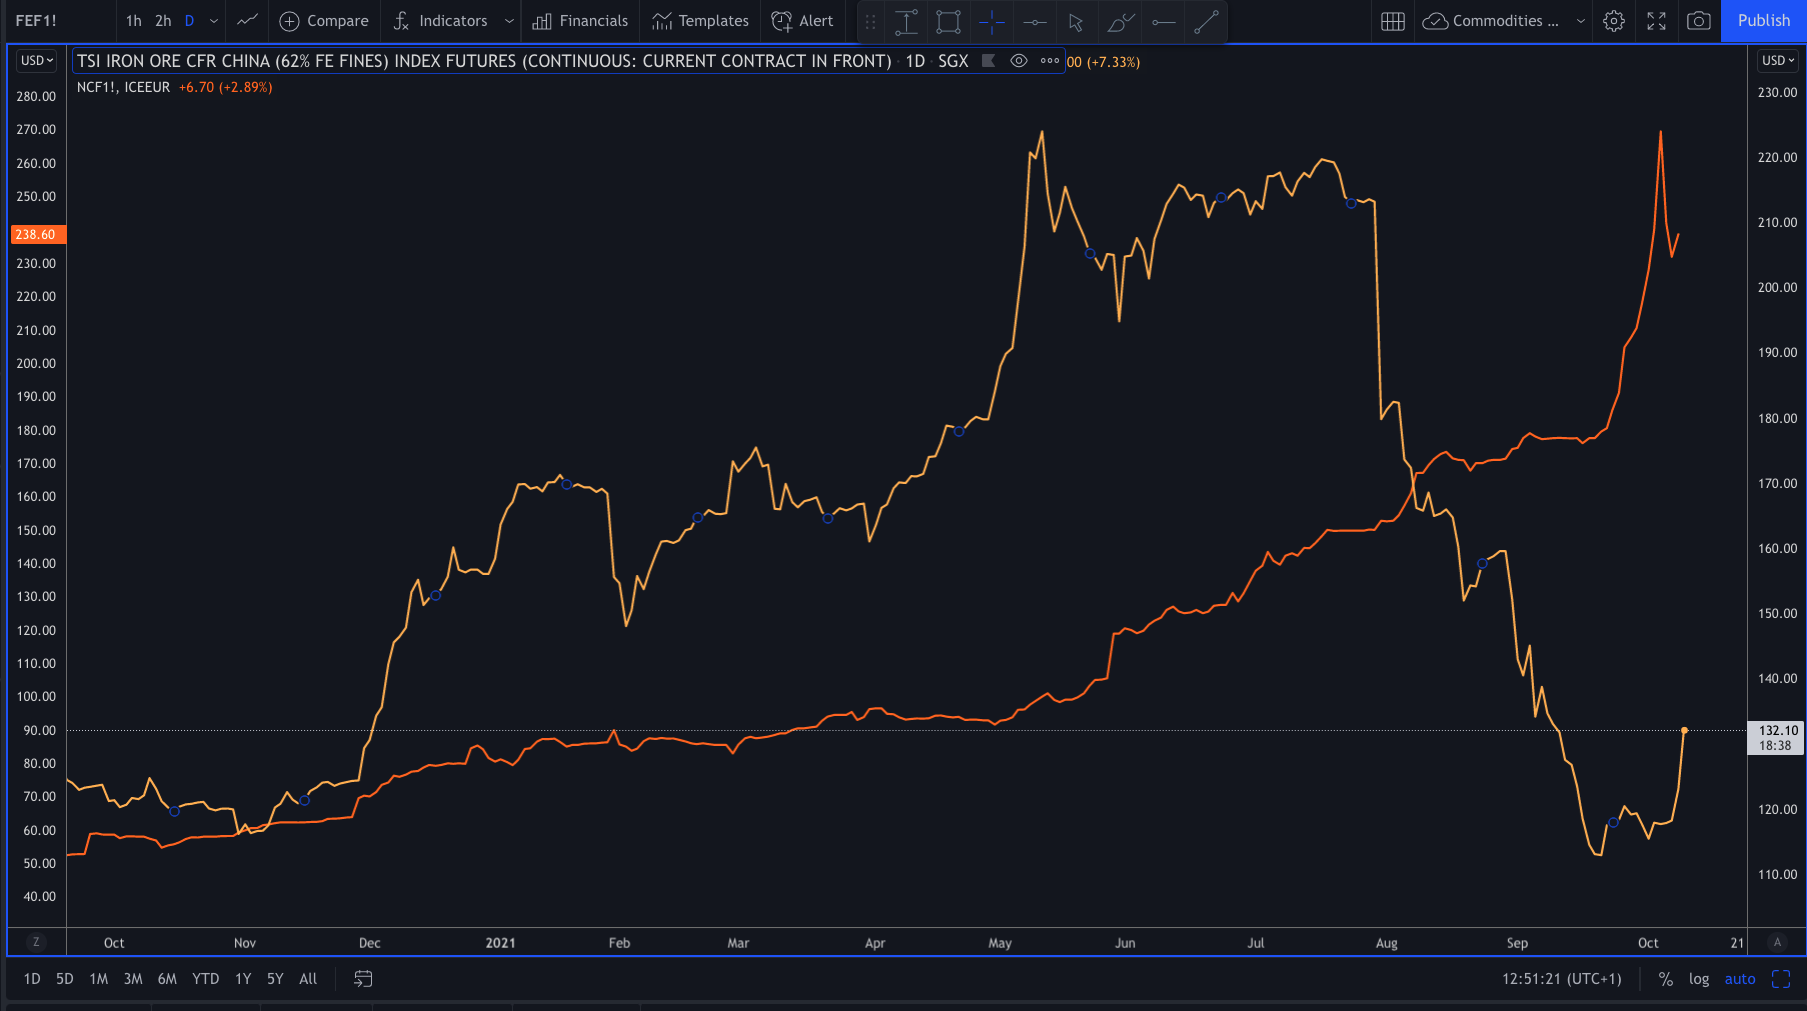Set the 5Y date range
The height and width of the screenshot is (1011, 1807).
click(x=275, y=979)
